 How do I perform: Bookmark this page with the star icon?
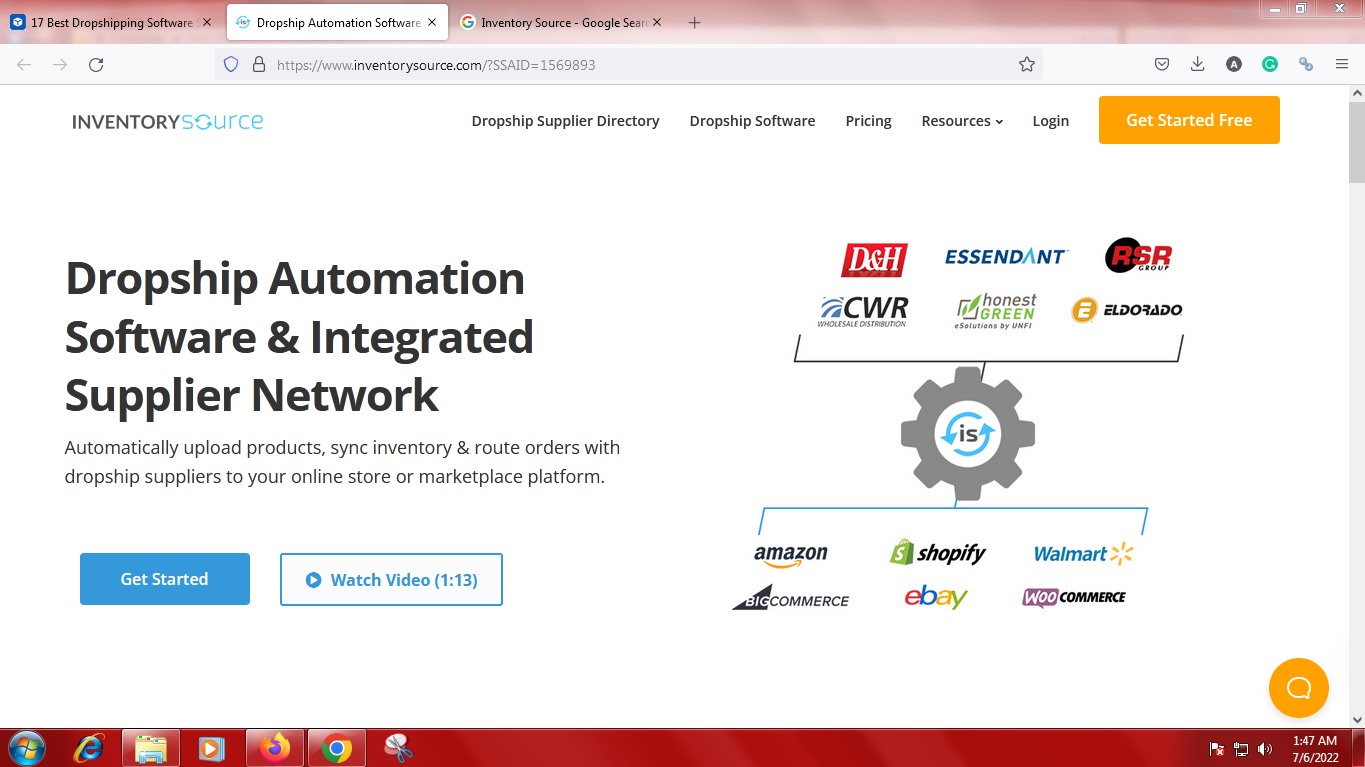1026,64
